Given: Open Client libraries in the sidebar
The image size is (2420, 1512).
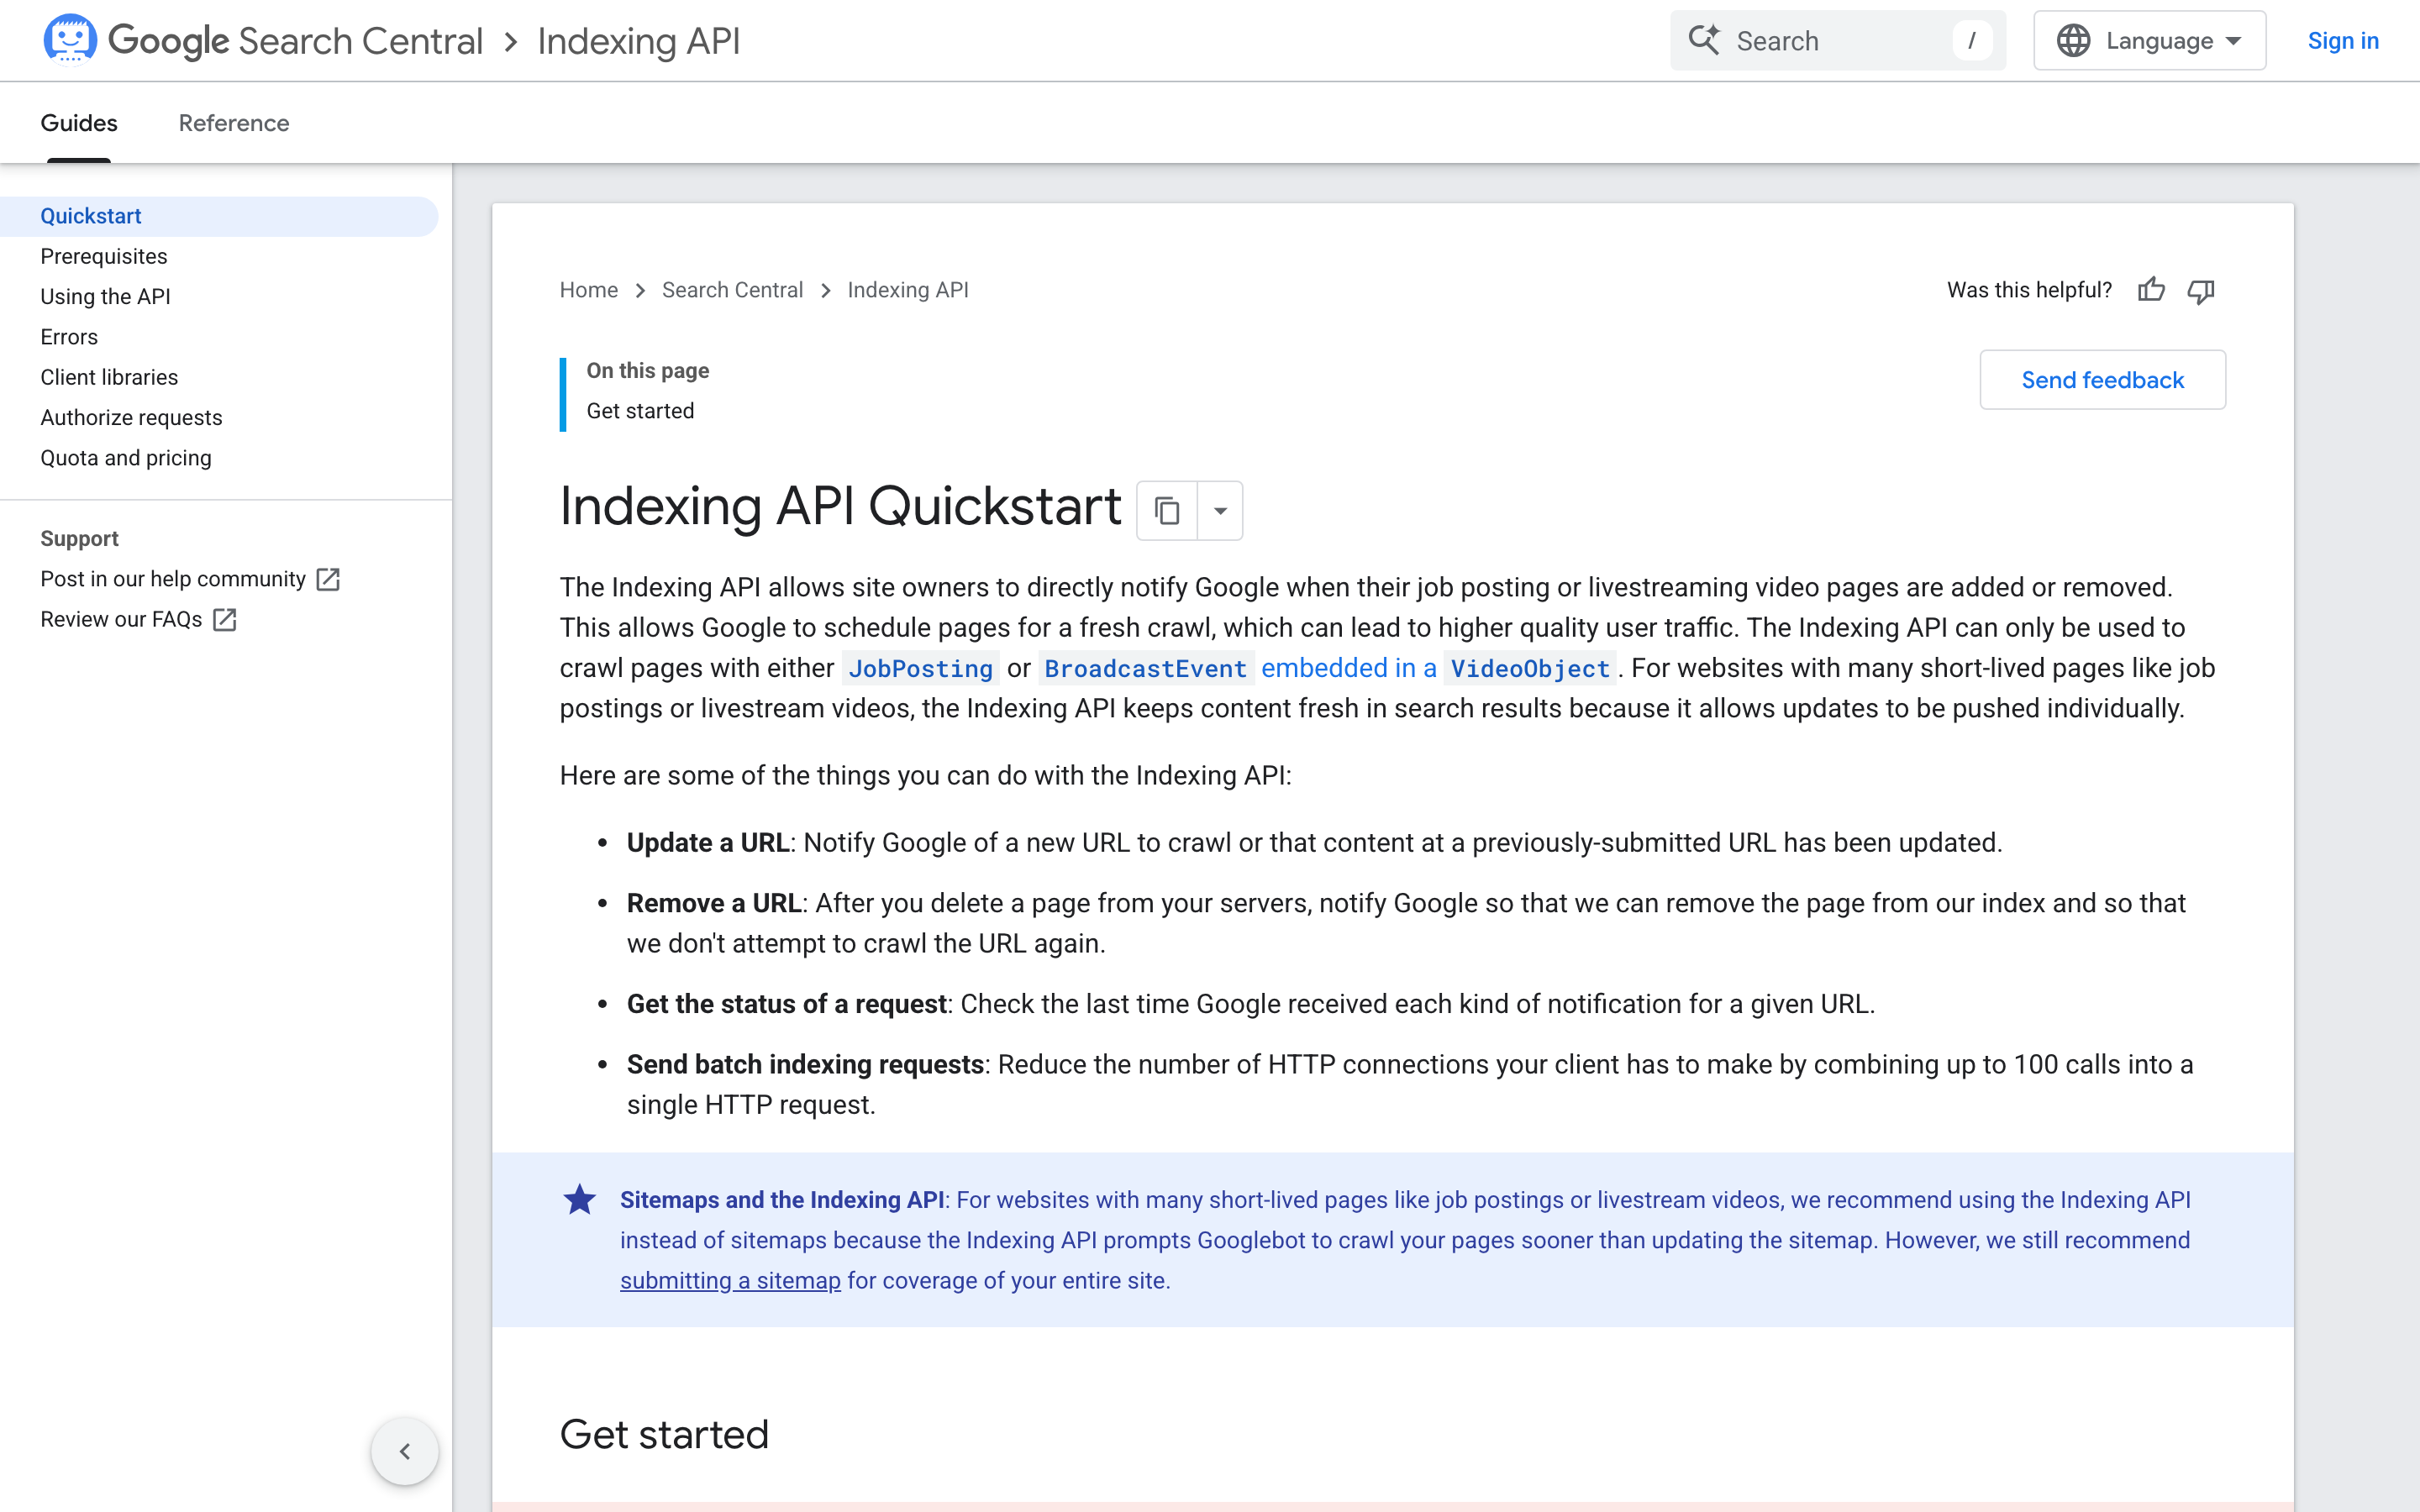Looking at the screenshot, I should 109,377.
